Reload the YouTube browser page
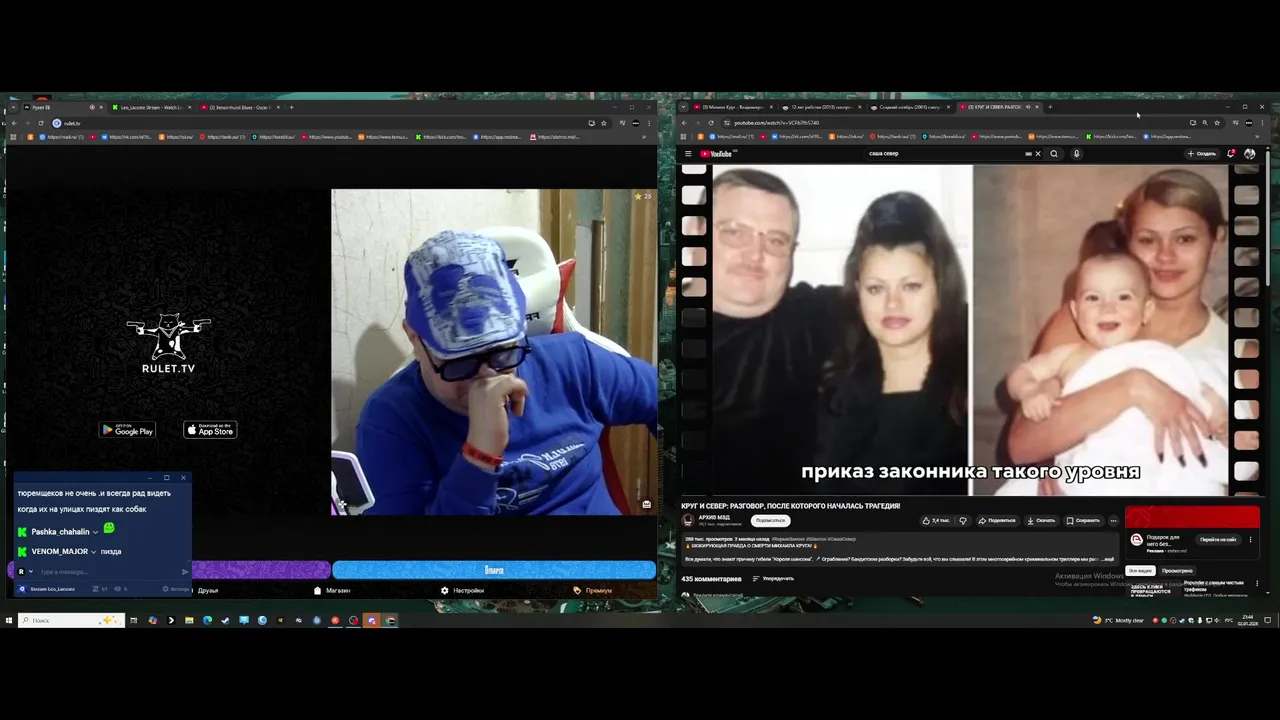The image size is (1280, 720). click(x=711, y=123)
